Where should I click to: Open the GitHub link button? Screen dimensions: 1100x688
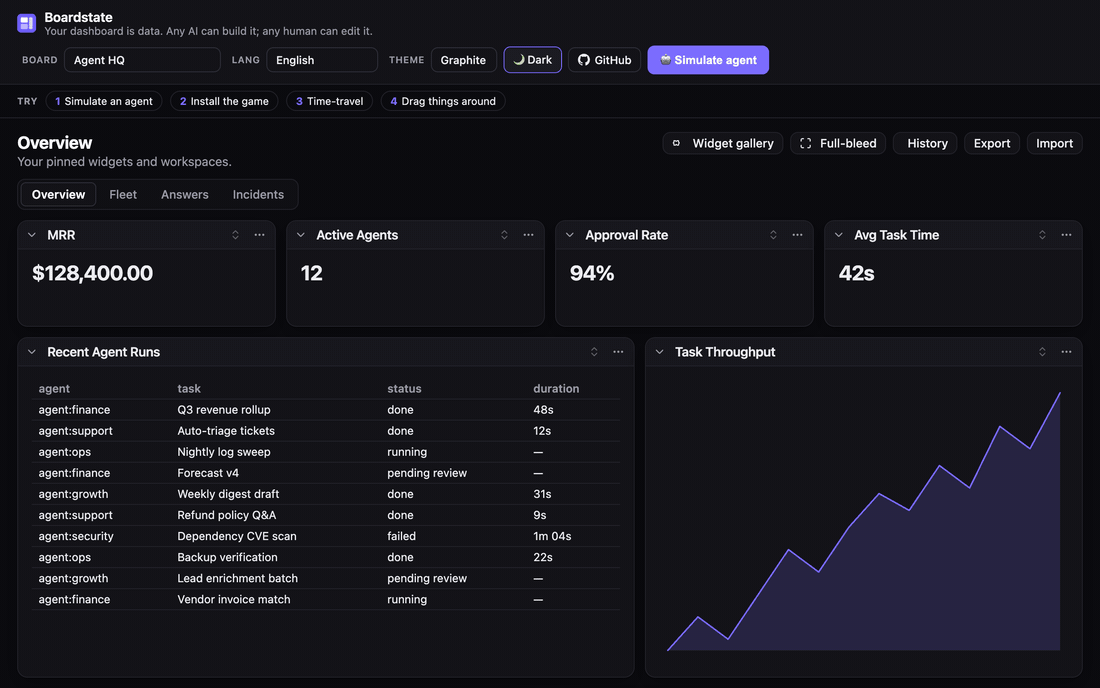pos(604,60)
